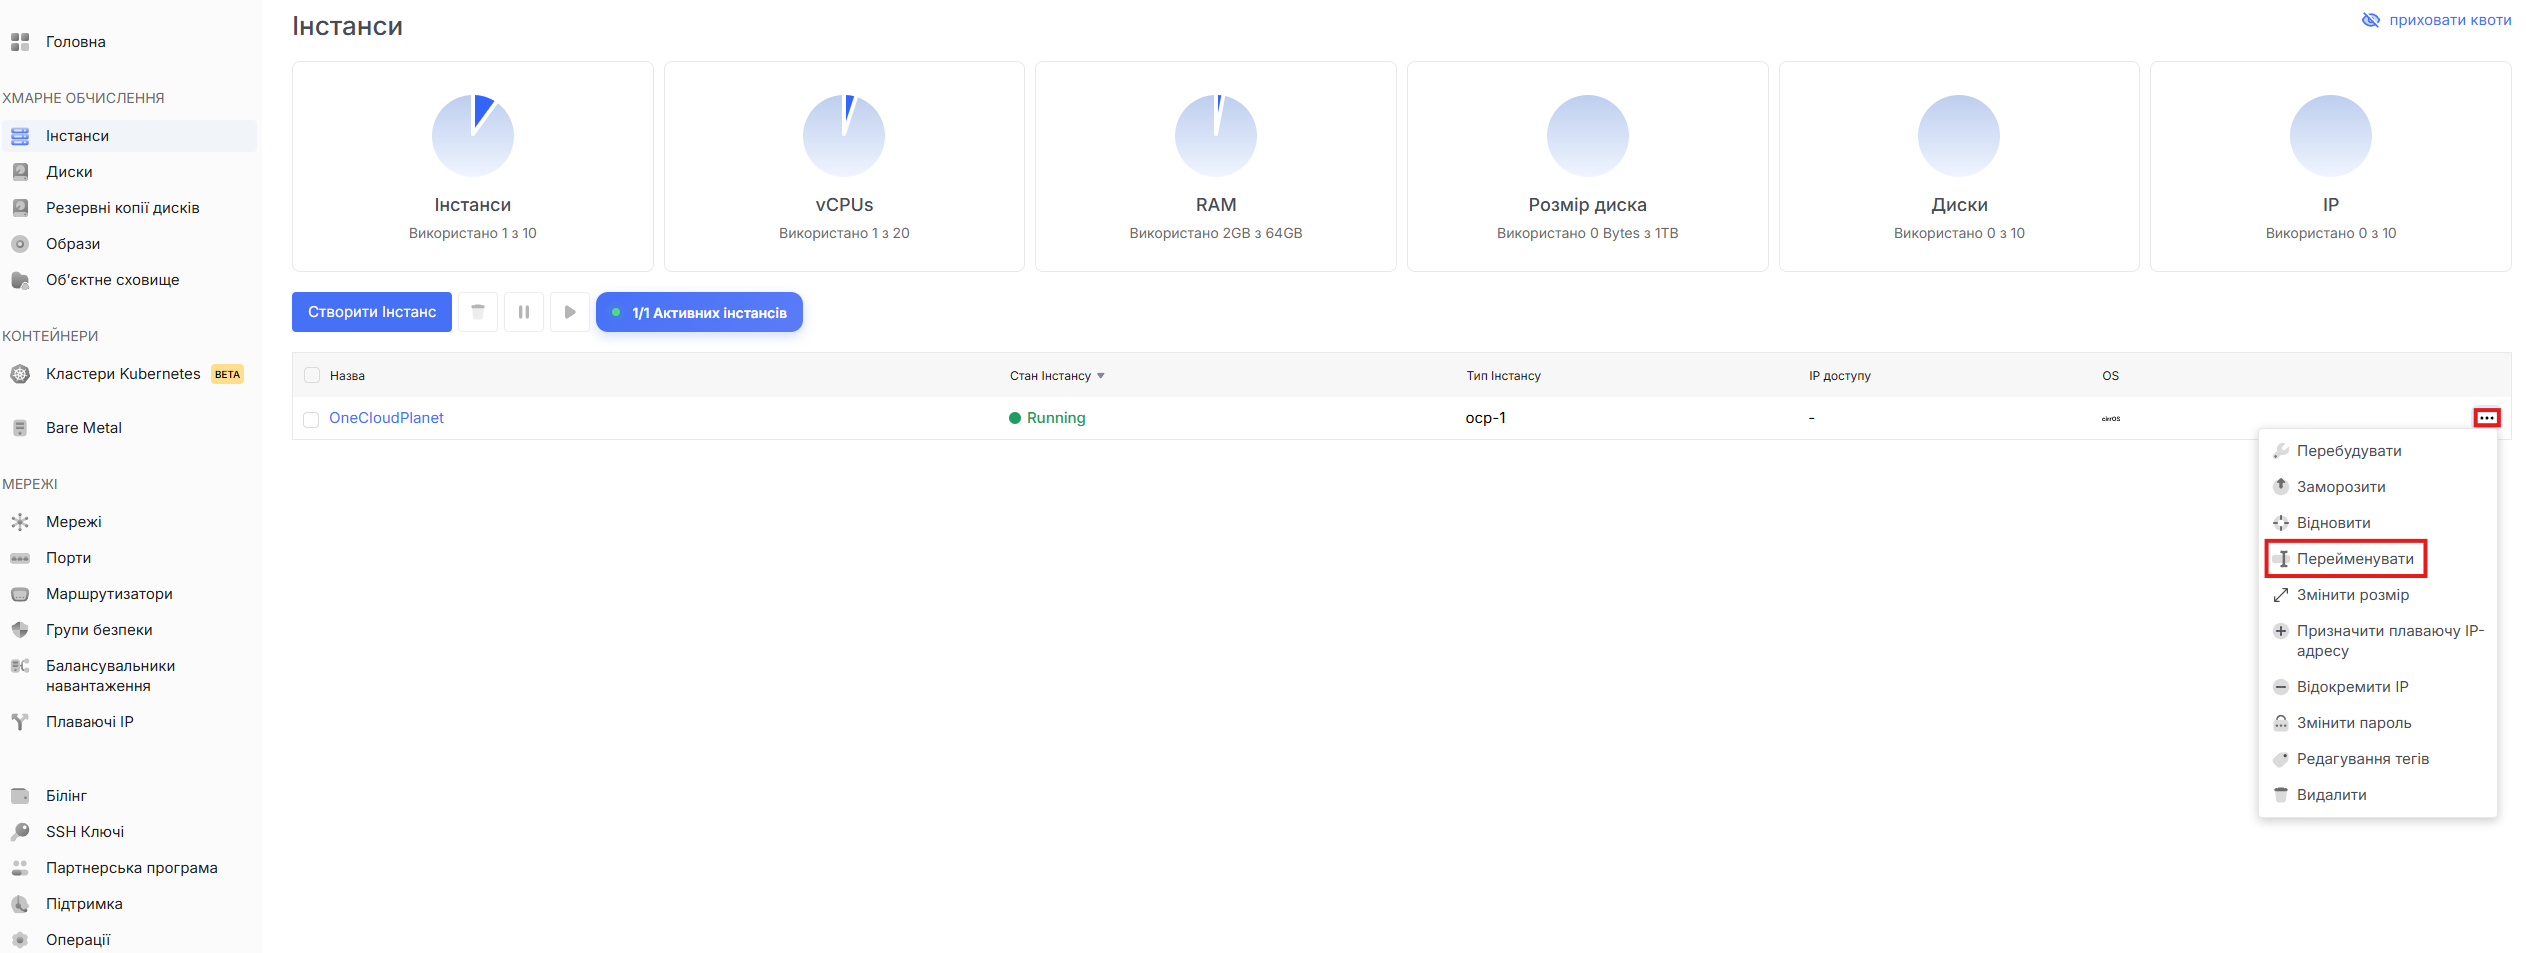The image size is (2526, 953).
Task: Click the Створити Інстанс button
Action: click(372, 312)
